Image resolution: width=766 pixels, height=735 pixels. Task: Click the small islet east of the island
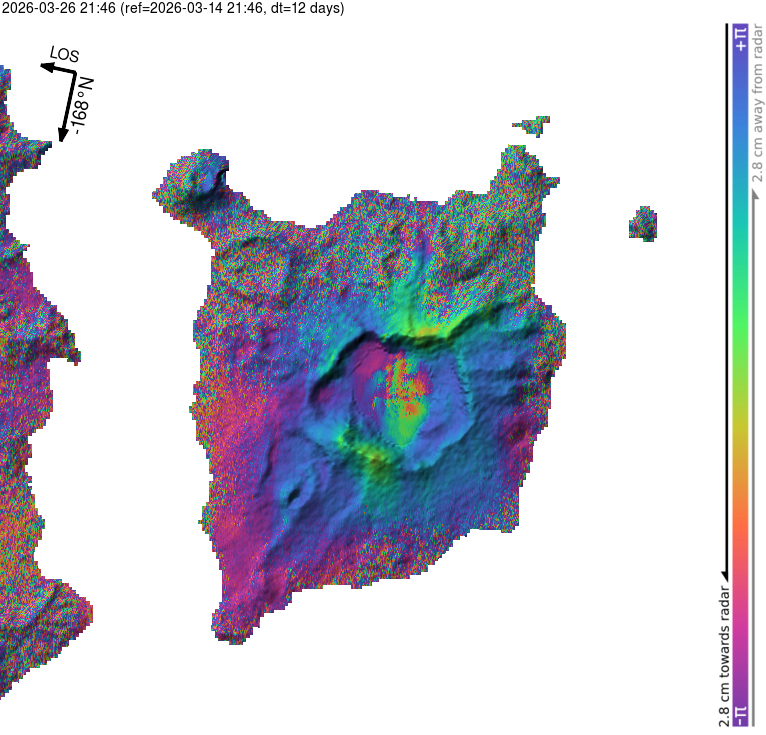click(x=642, y=223)
